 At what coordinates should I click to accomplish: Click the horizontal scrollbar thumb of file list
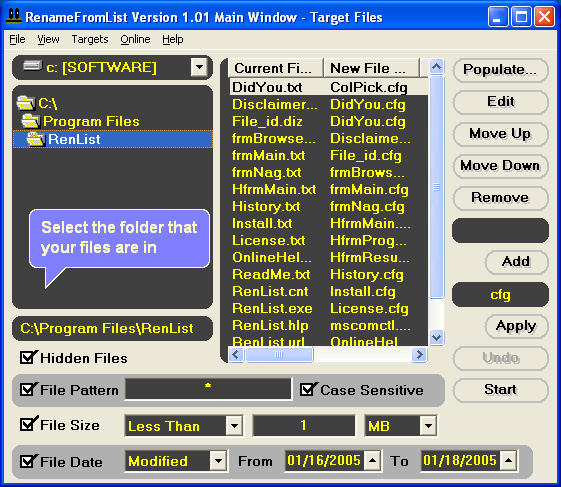279,355
